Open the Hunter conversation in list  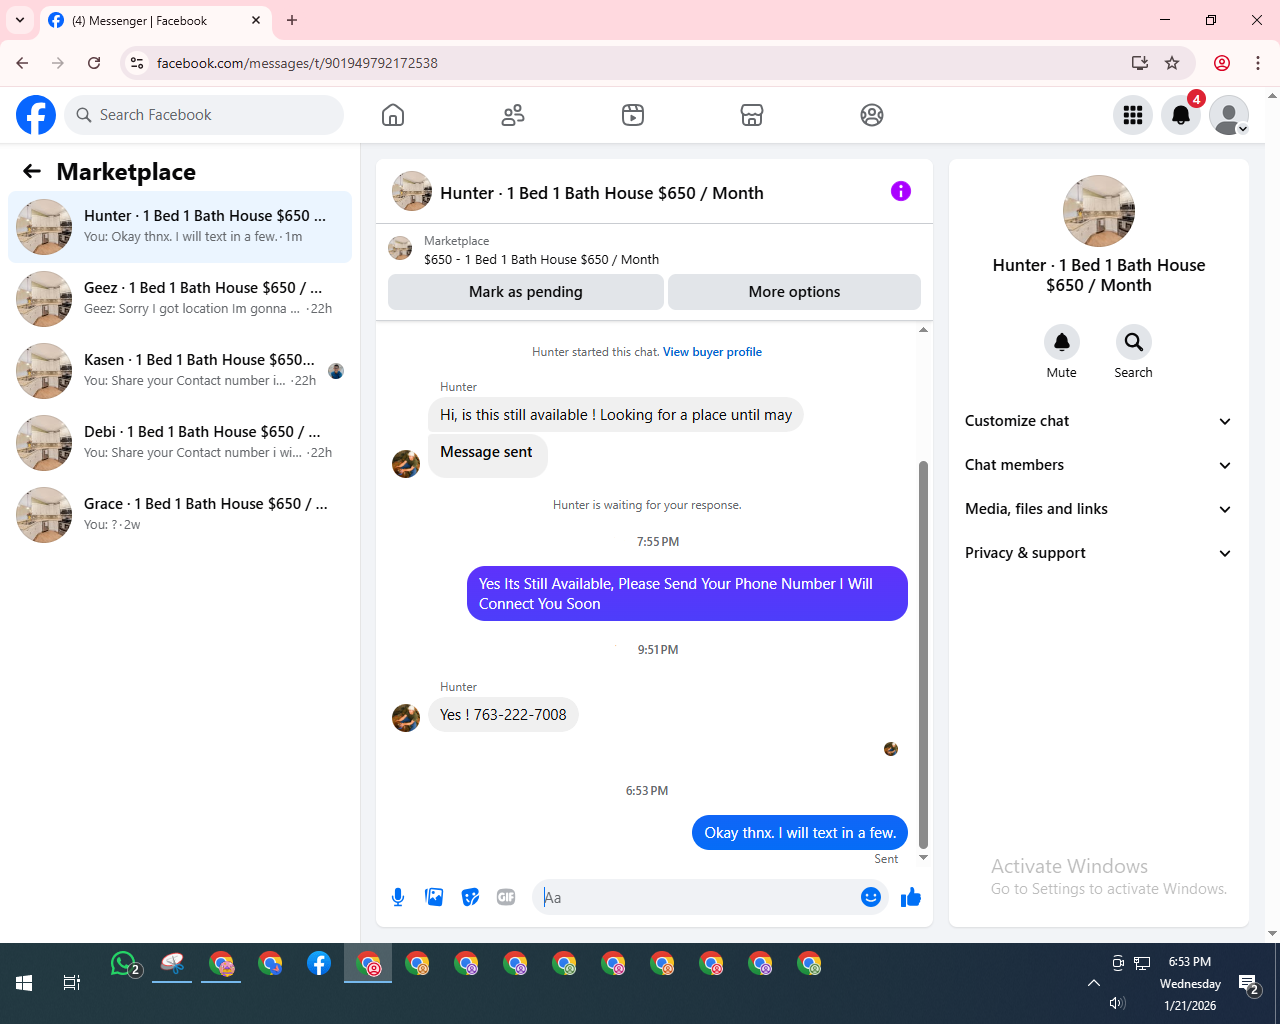click(x=180, y=227)
